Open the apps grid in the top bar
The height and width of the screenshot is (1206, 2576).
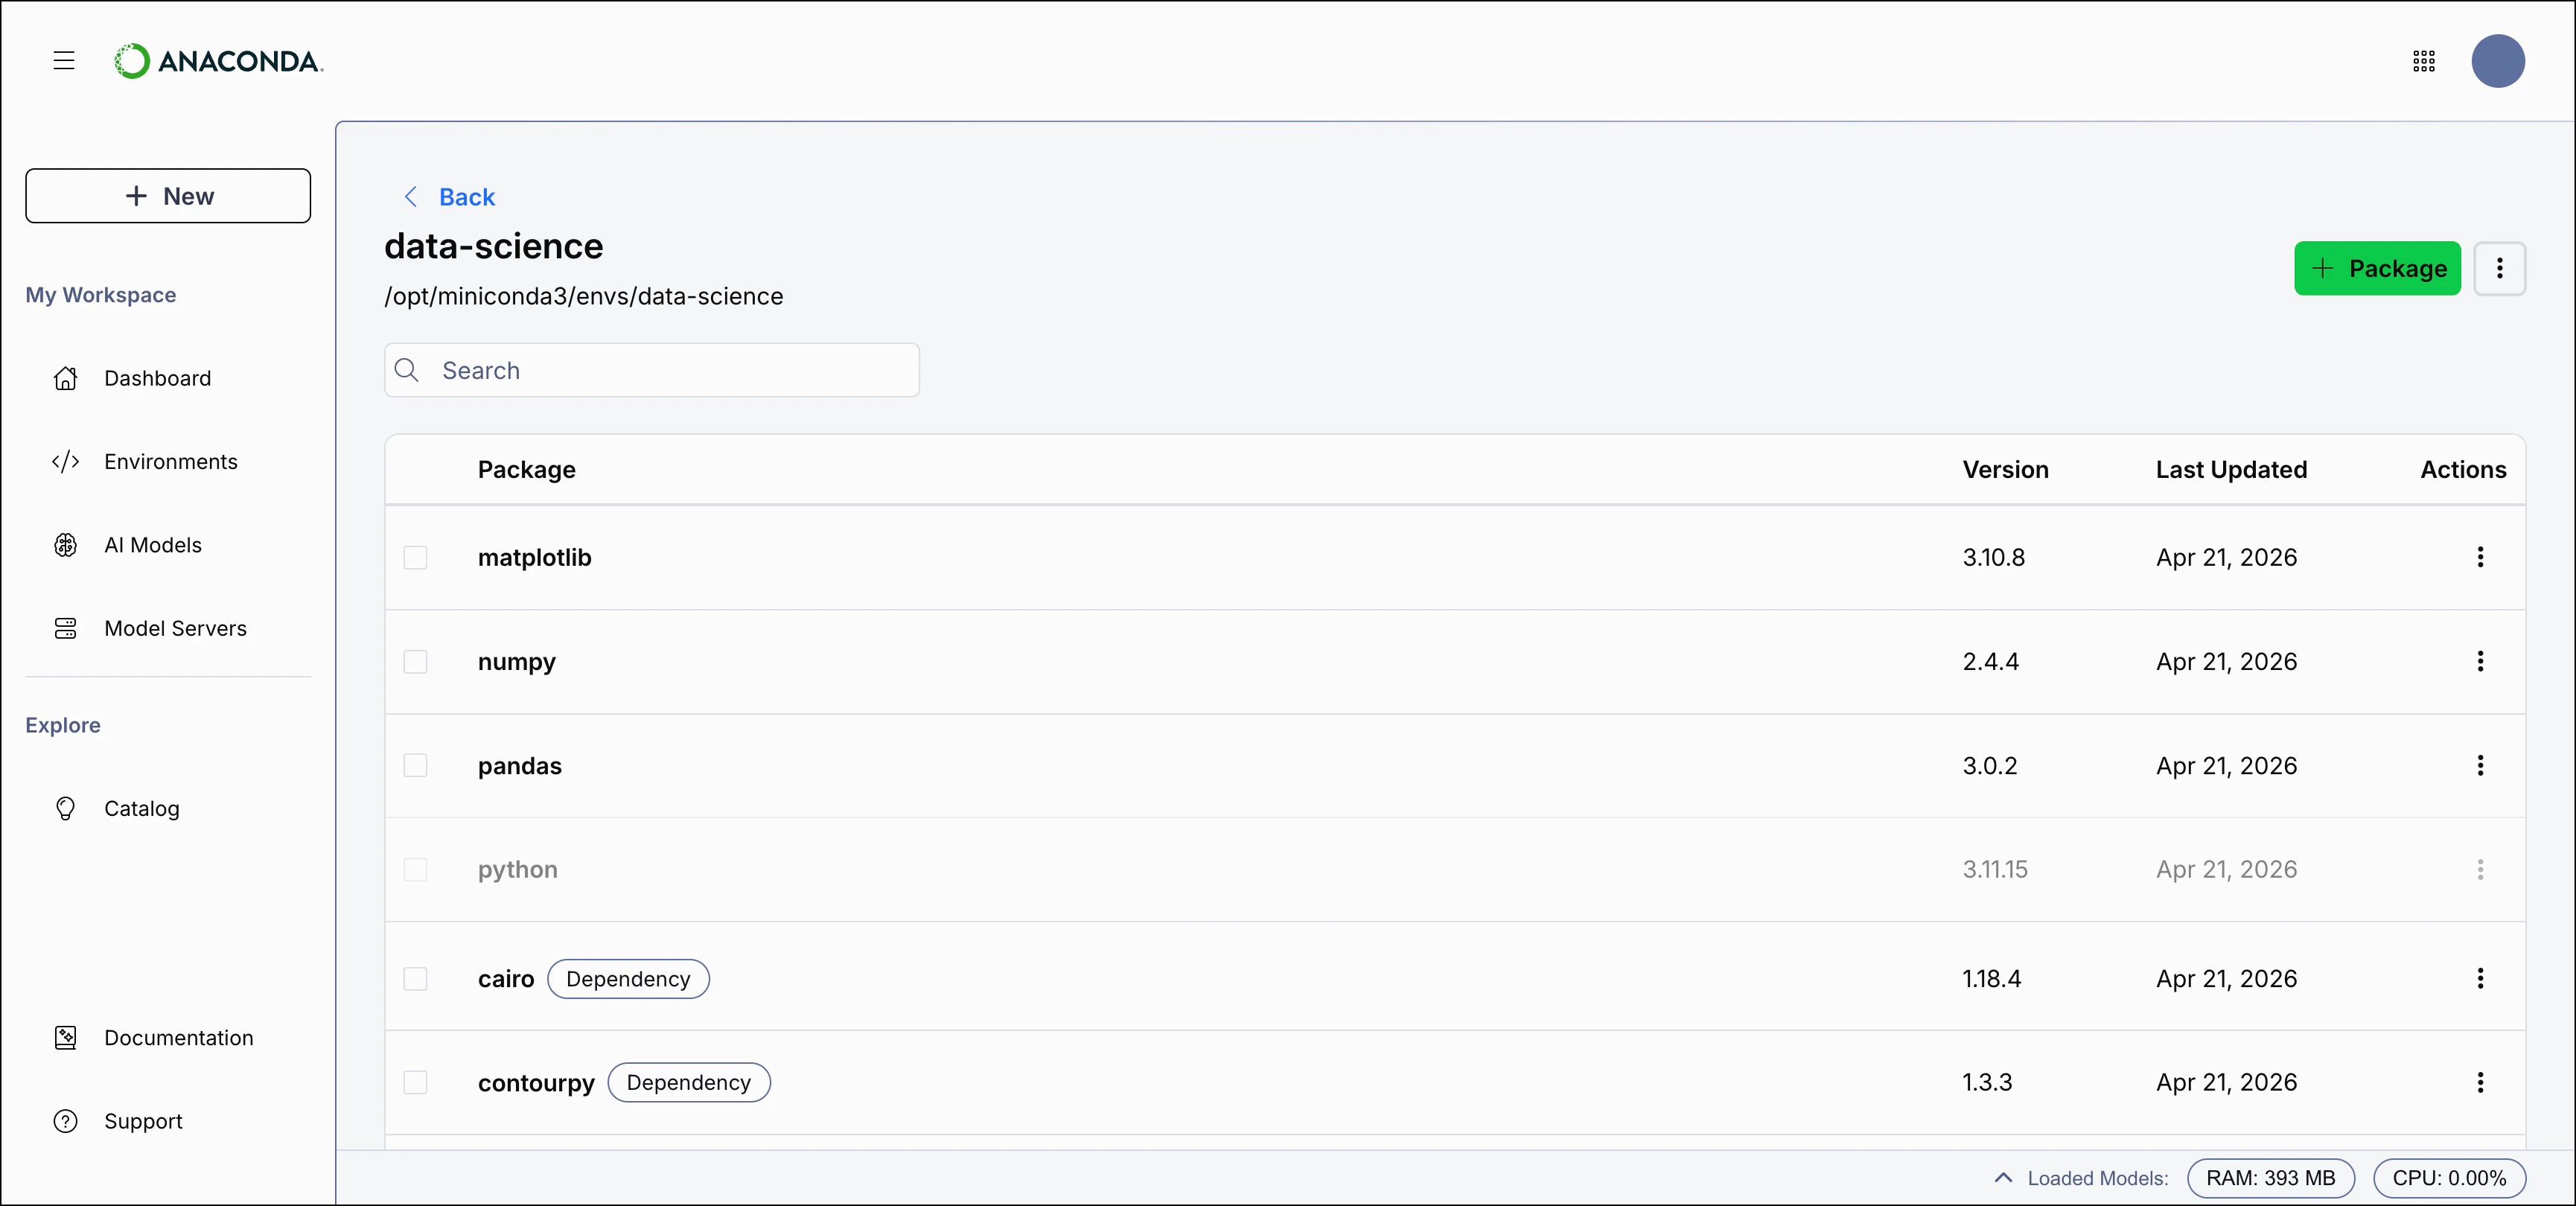pyautogui.click(x=2423, y=61)
